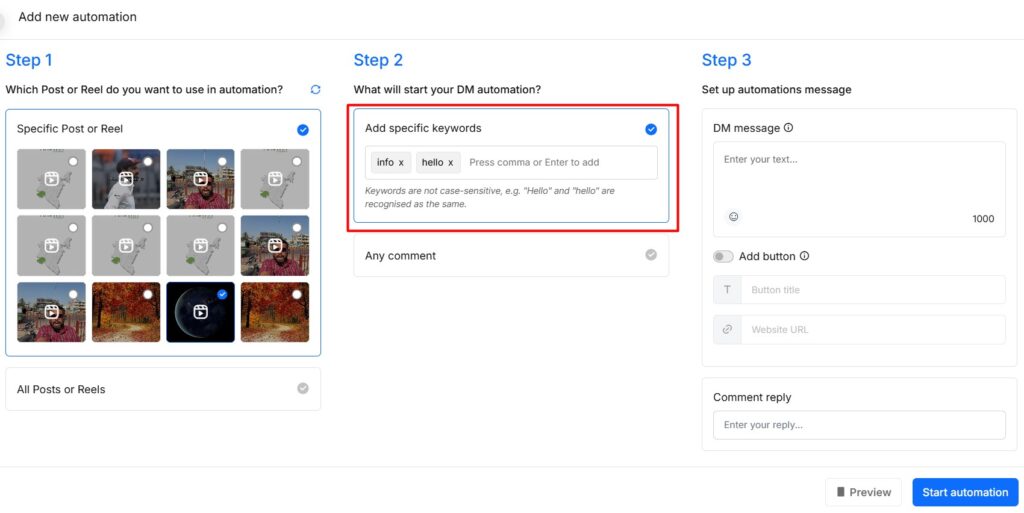Click the T icon beside Button title

(x=727, y=290)
